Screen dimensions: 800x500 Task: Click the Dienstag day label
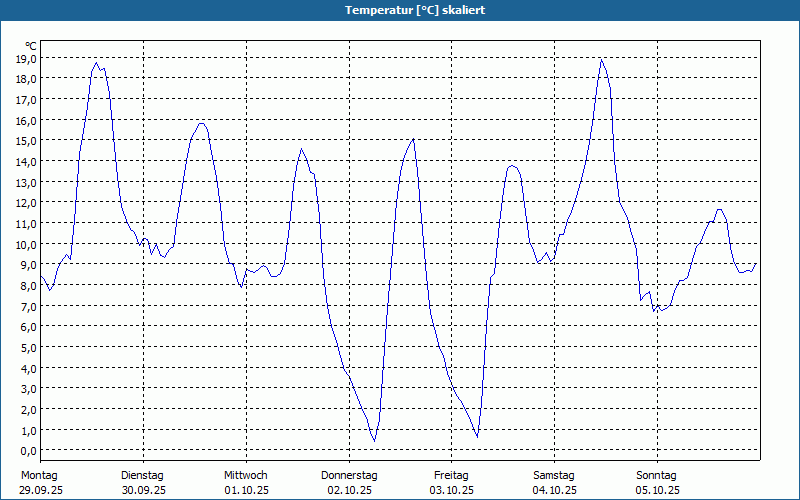click(x=142, y=476)
